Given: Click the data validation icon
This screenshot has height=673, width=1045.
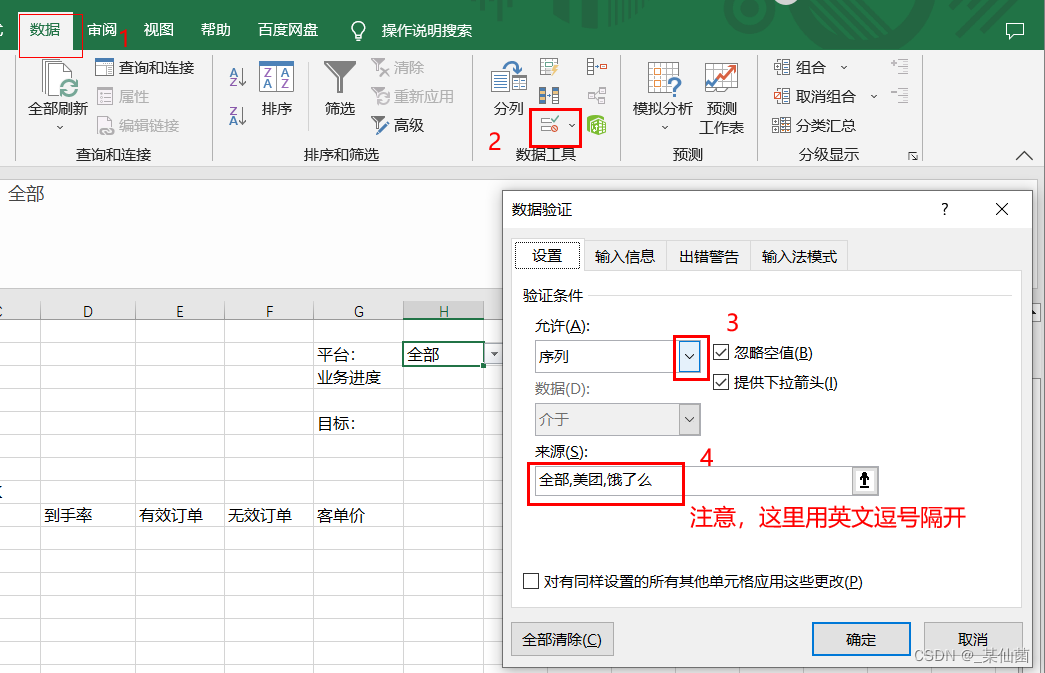Looking at the screenshot, I should (x=550, y=125).
